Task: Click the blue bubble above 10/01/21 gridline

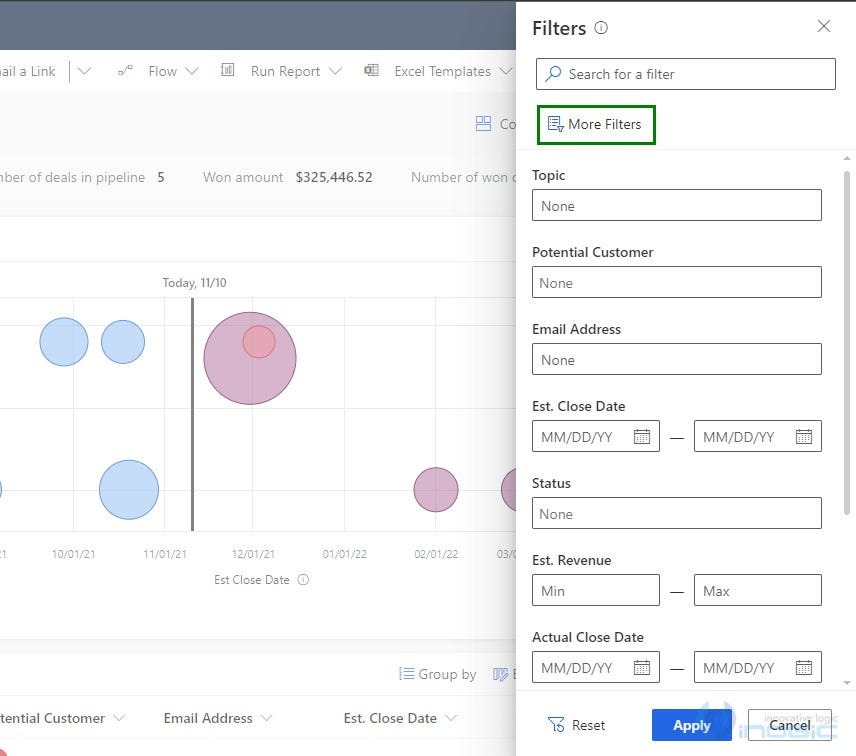Action: (64, 342)
